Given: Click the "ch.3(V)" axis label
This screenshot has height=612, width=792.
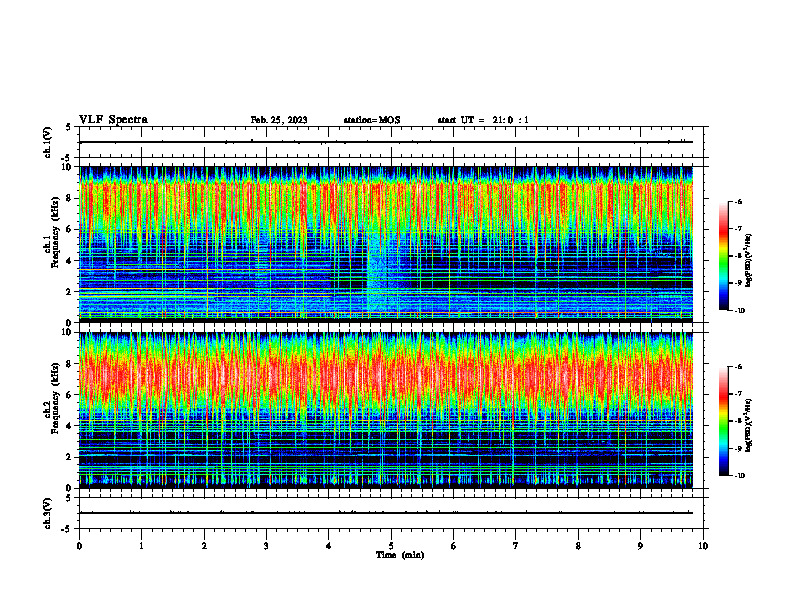Looking at the screenshot, I should (x=48, y=514).
